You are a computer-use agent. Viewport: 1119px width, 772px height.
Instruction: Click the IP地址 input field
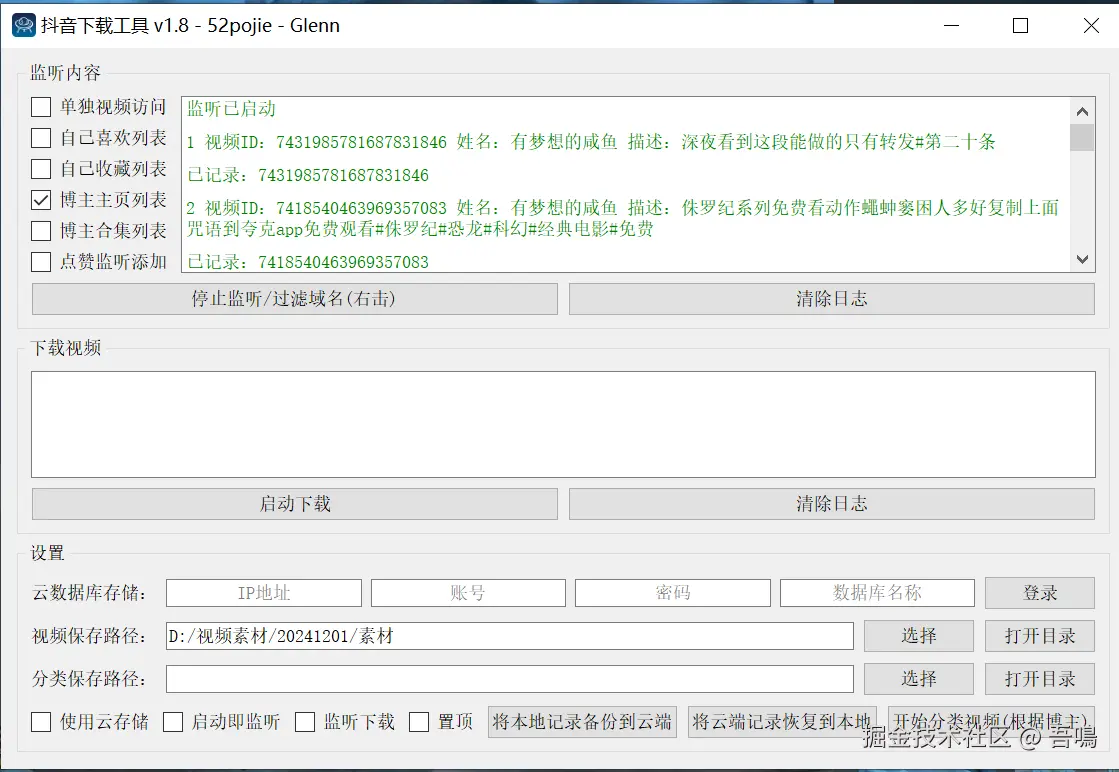(264, 593)
